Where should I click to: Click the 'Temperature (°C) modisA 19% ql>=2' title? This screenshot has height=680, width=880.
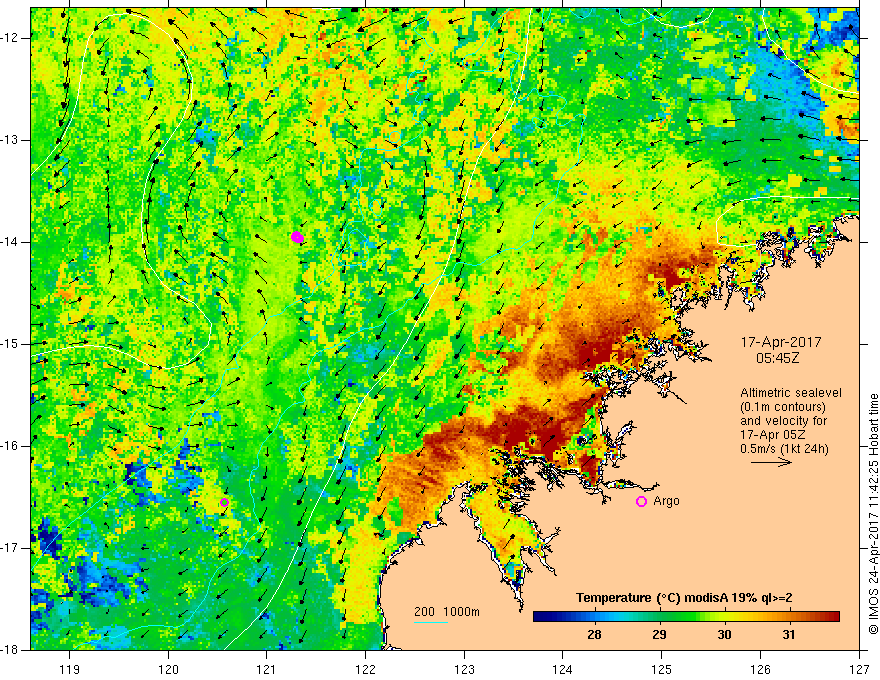[684, 598]
